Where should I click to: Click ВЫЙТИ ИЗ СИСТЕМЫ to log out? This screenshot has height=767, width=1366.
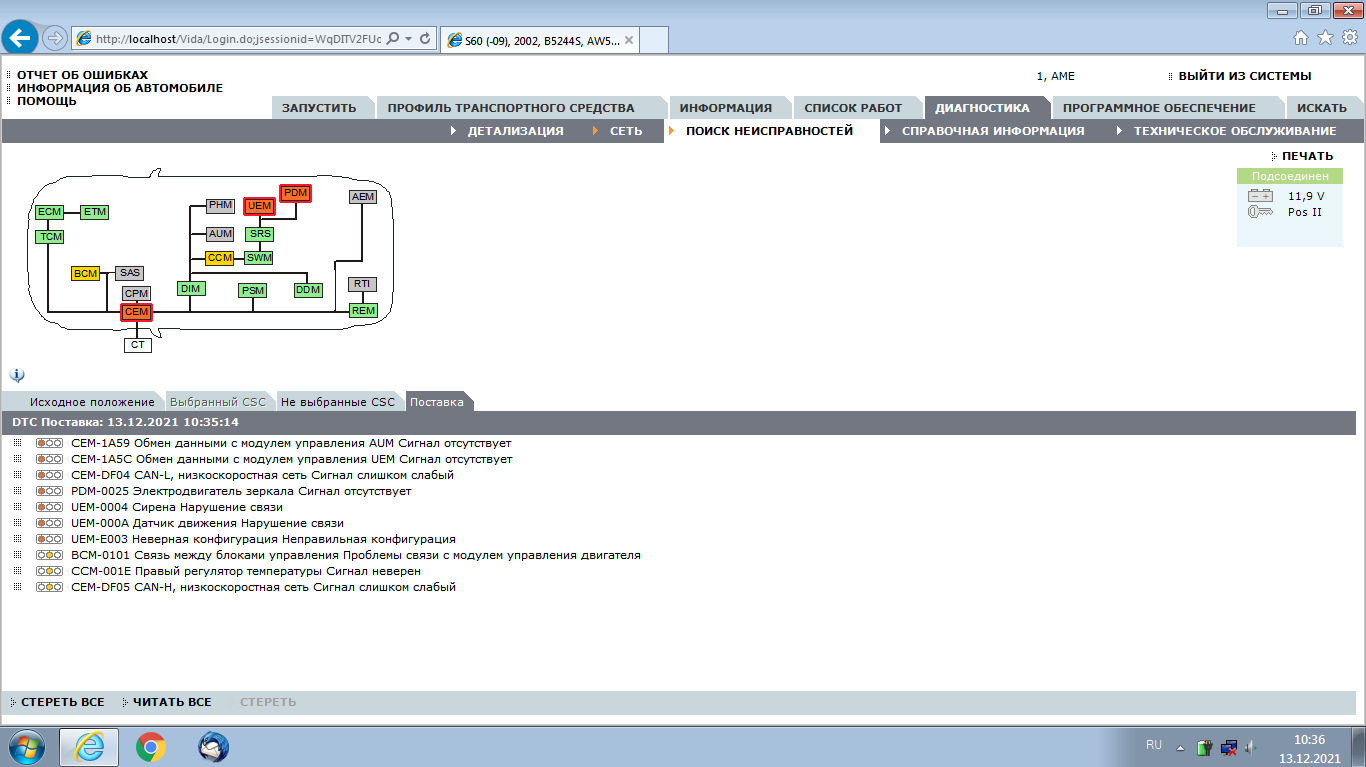(1244, 76)
